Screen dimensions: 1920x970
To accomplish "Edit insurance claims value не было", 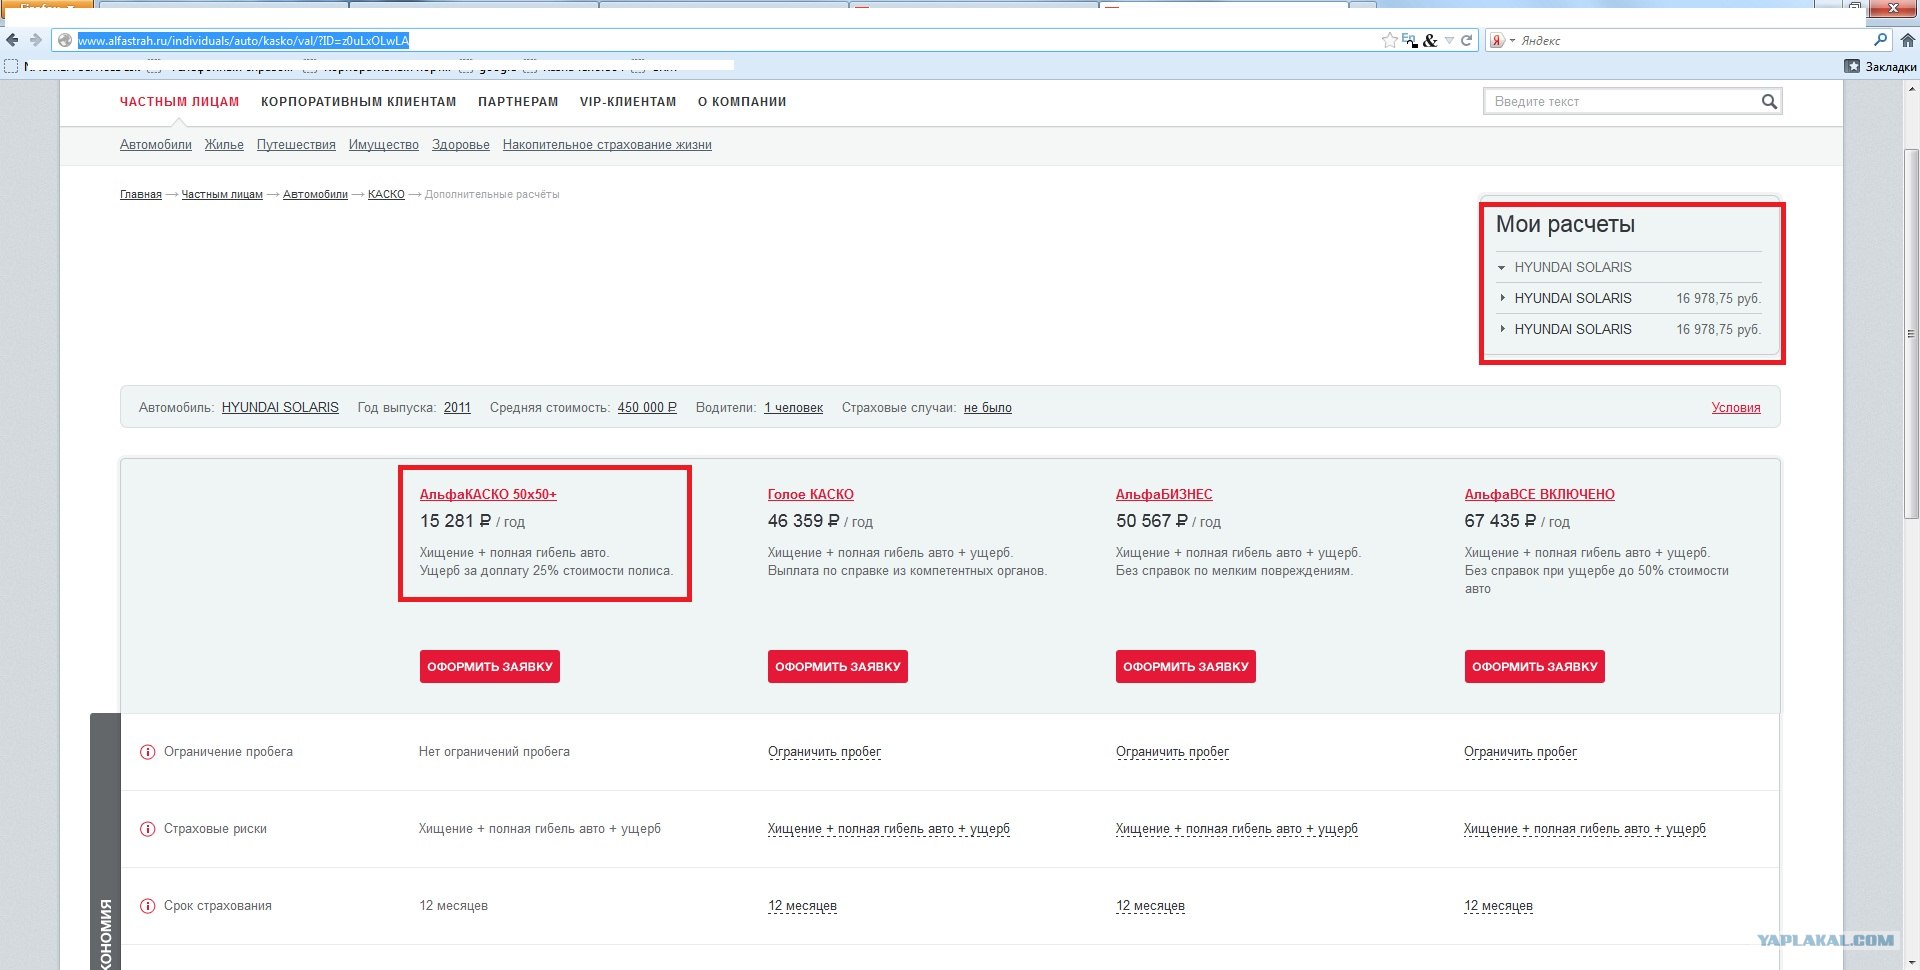I will point(988,408).
